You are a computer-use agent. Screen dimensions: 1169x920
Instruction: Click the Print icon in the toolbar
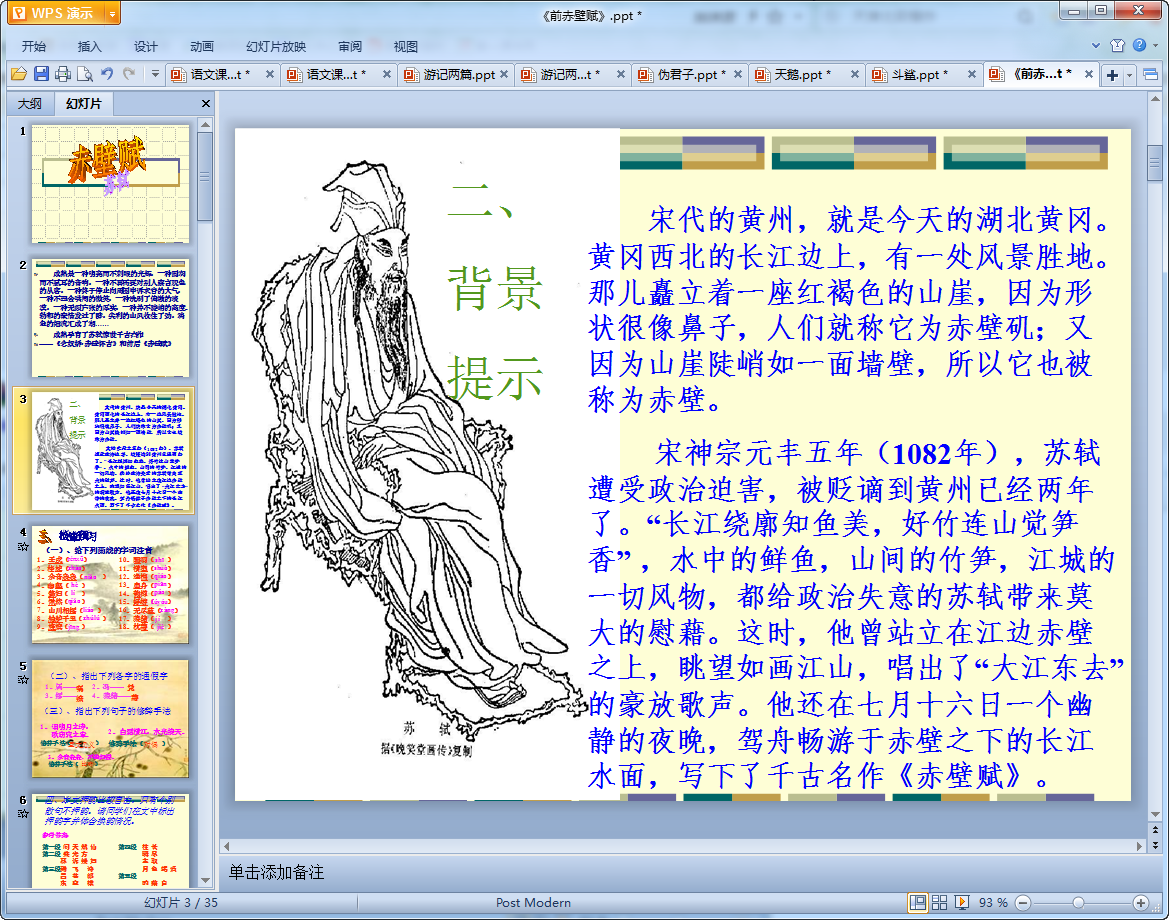click(x=63, y=74)
